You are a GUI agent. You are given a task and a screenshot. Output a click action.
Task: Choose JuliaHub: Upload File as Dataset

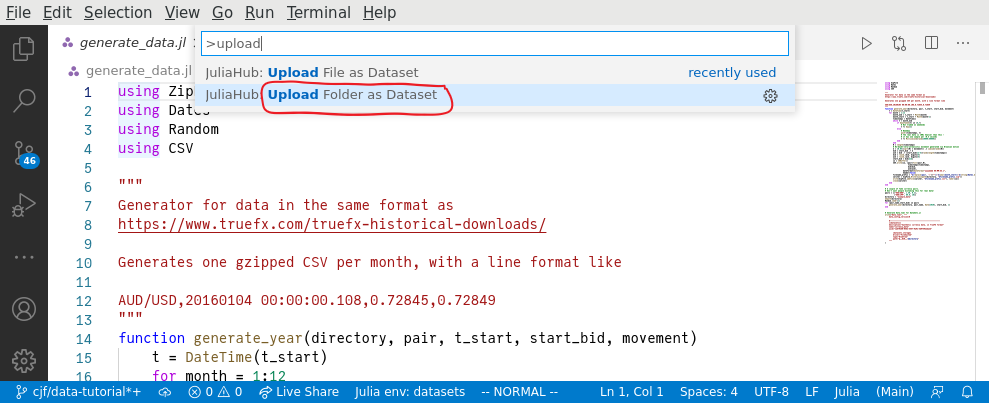click(x=494, y=73)
